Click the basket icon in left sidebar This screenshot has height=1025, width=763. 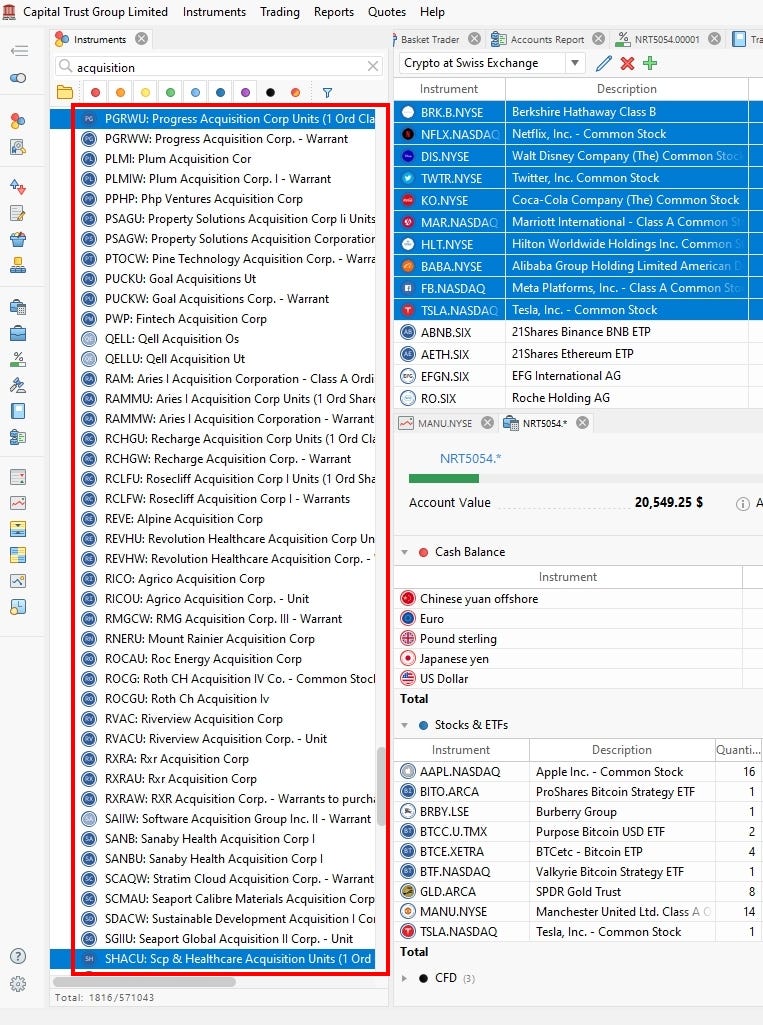coord(18,239)
